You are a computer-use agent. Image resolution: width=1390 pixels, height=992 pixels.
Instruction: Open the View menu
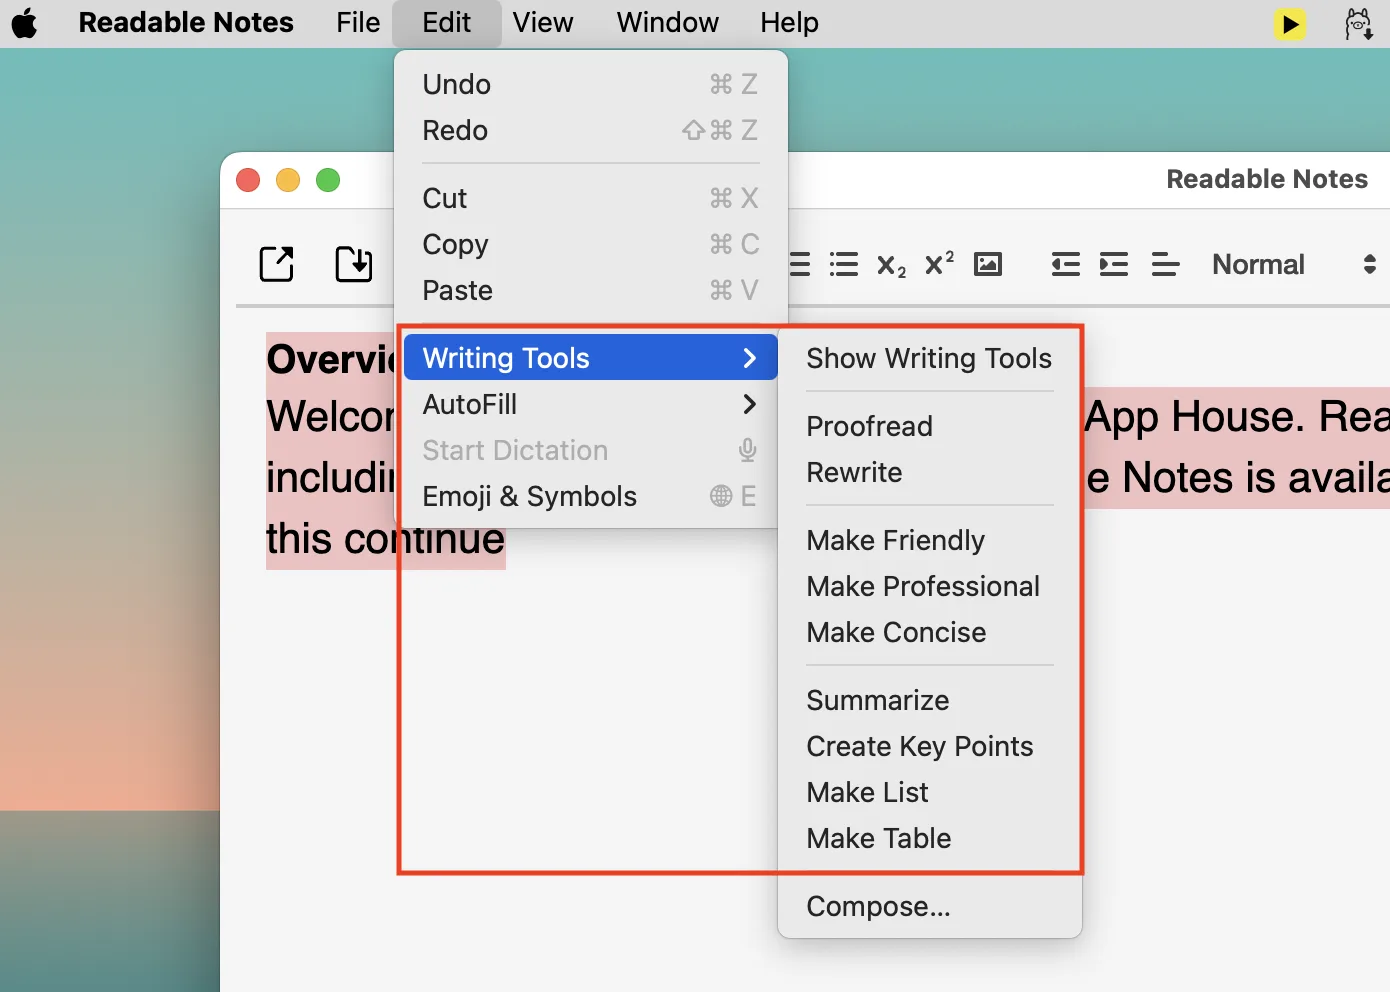tap(542, 22)
